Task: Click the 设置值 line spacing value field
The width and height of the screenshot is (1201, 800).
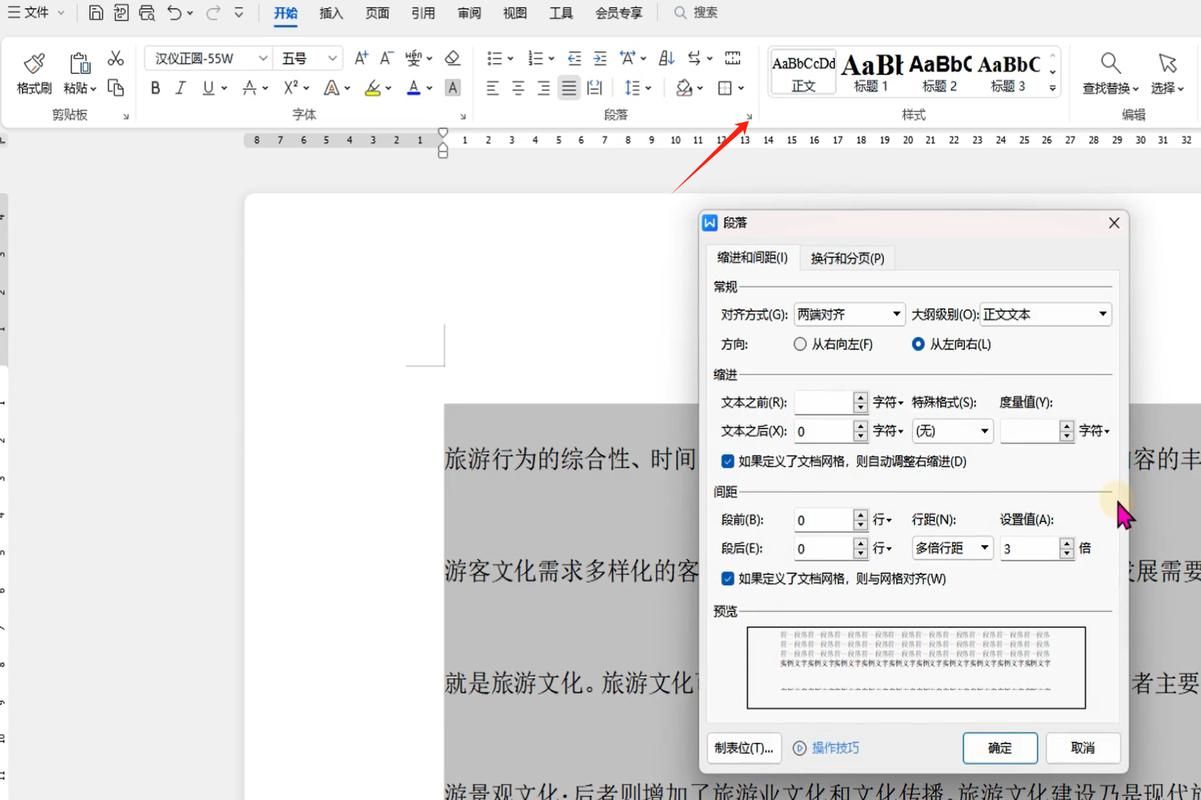Action: pos(1029,548)
